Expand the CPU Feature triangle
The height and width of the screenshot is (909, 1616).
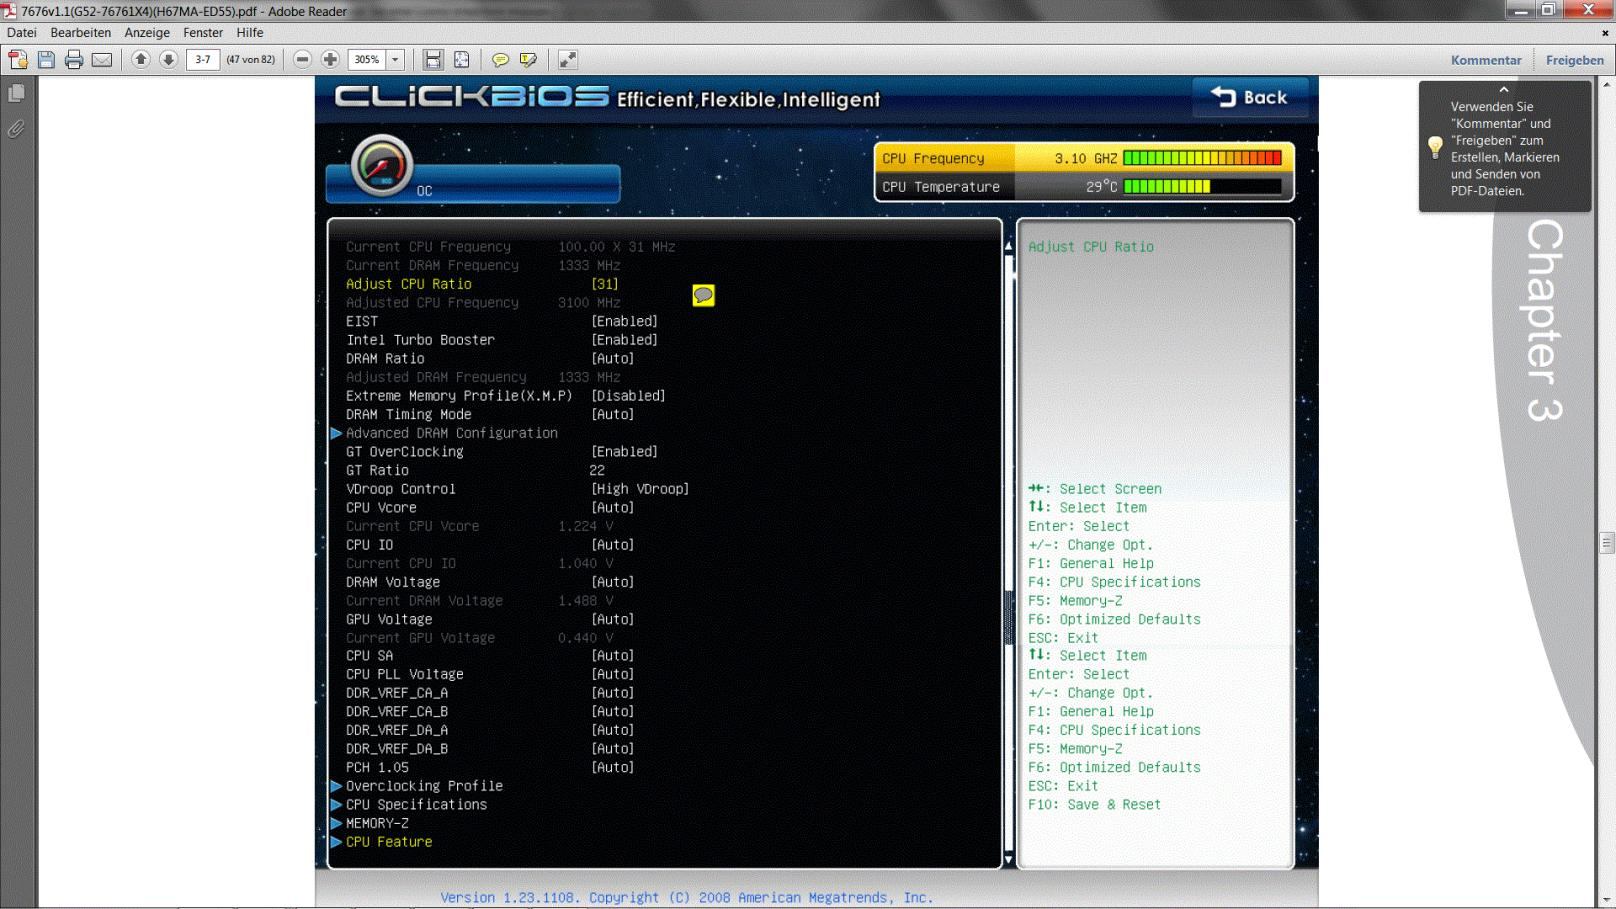pos(337,842)
